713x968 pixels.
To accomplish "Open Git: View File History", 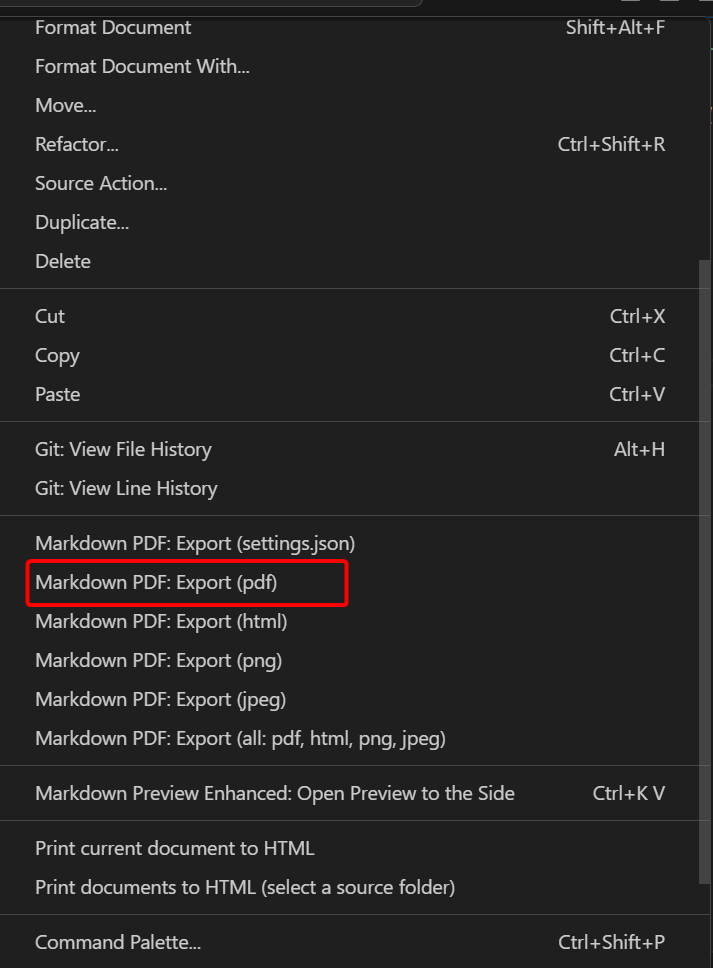I will (x=123, y=449).
